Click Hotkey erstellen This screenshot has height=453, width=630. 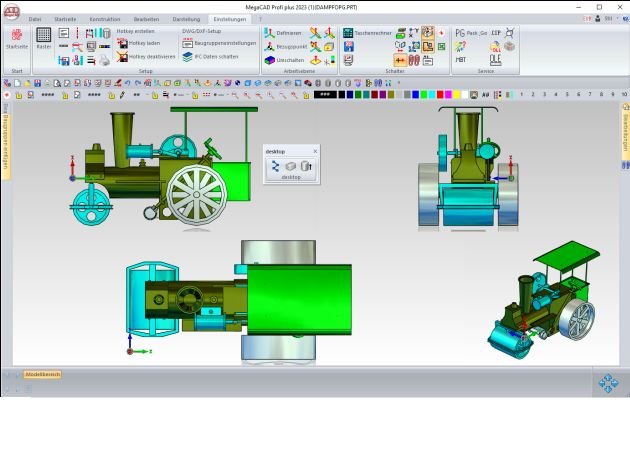(135, 31)
